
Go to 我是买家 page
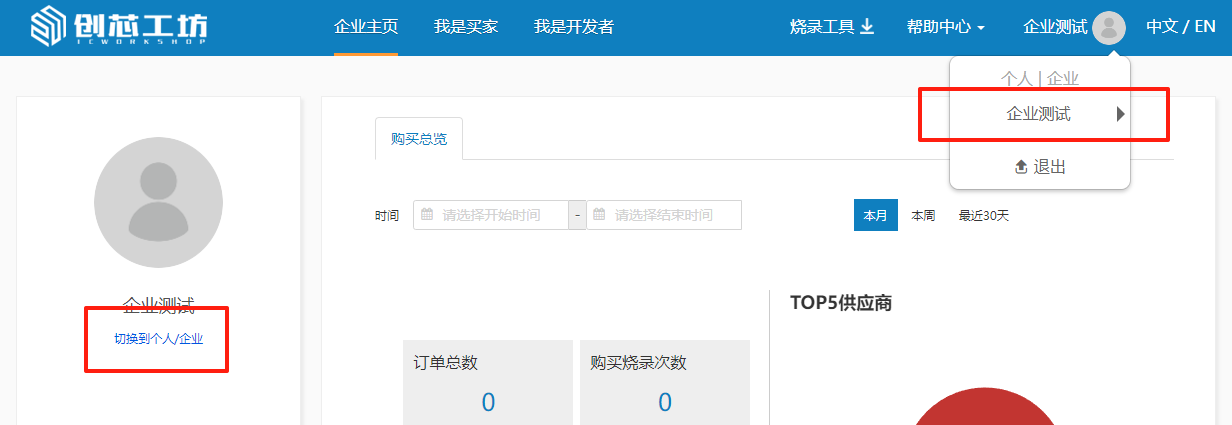(466, 27)
